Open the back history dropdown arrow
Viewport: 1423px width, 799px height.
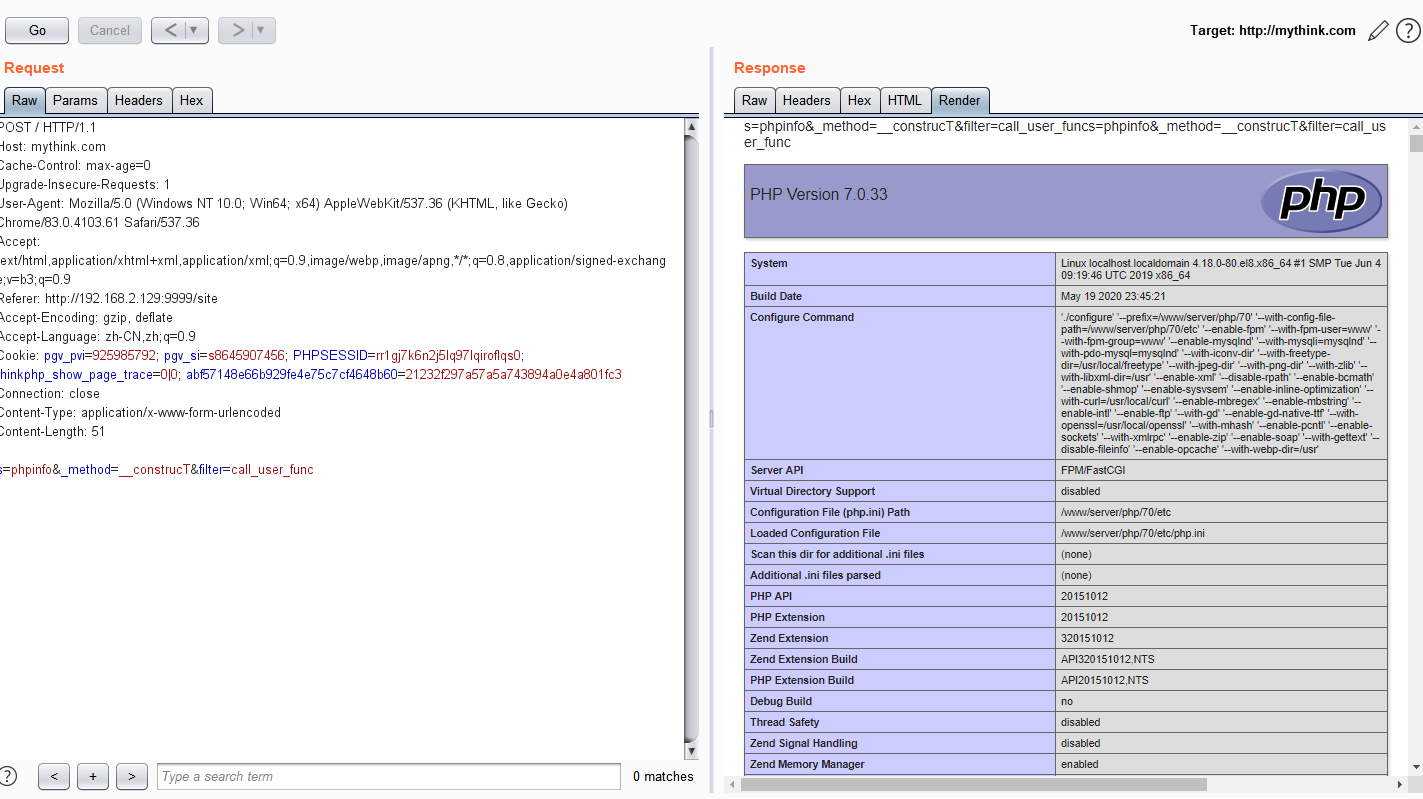(x=196, y=31)
